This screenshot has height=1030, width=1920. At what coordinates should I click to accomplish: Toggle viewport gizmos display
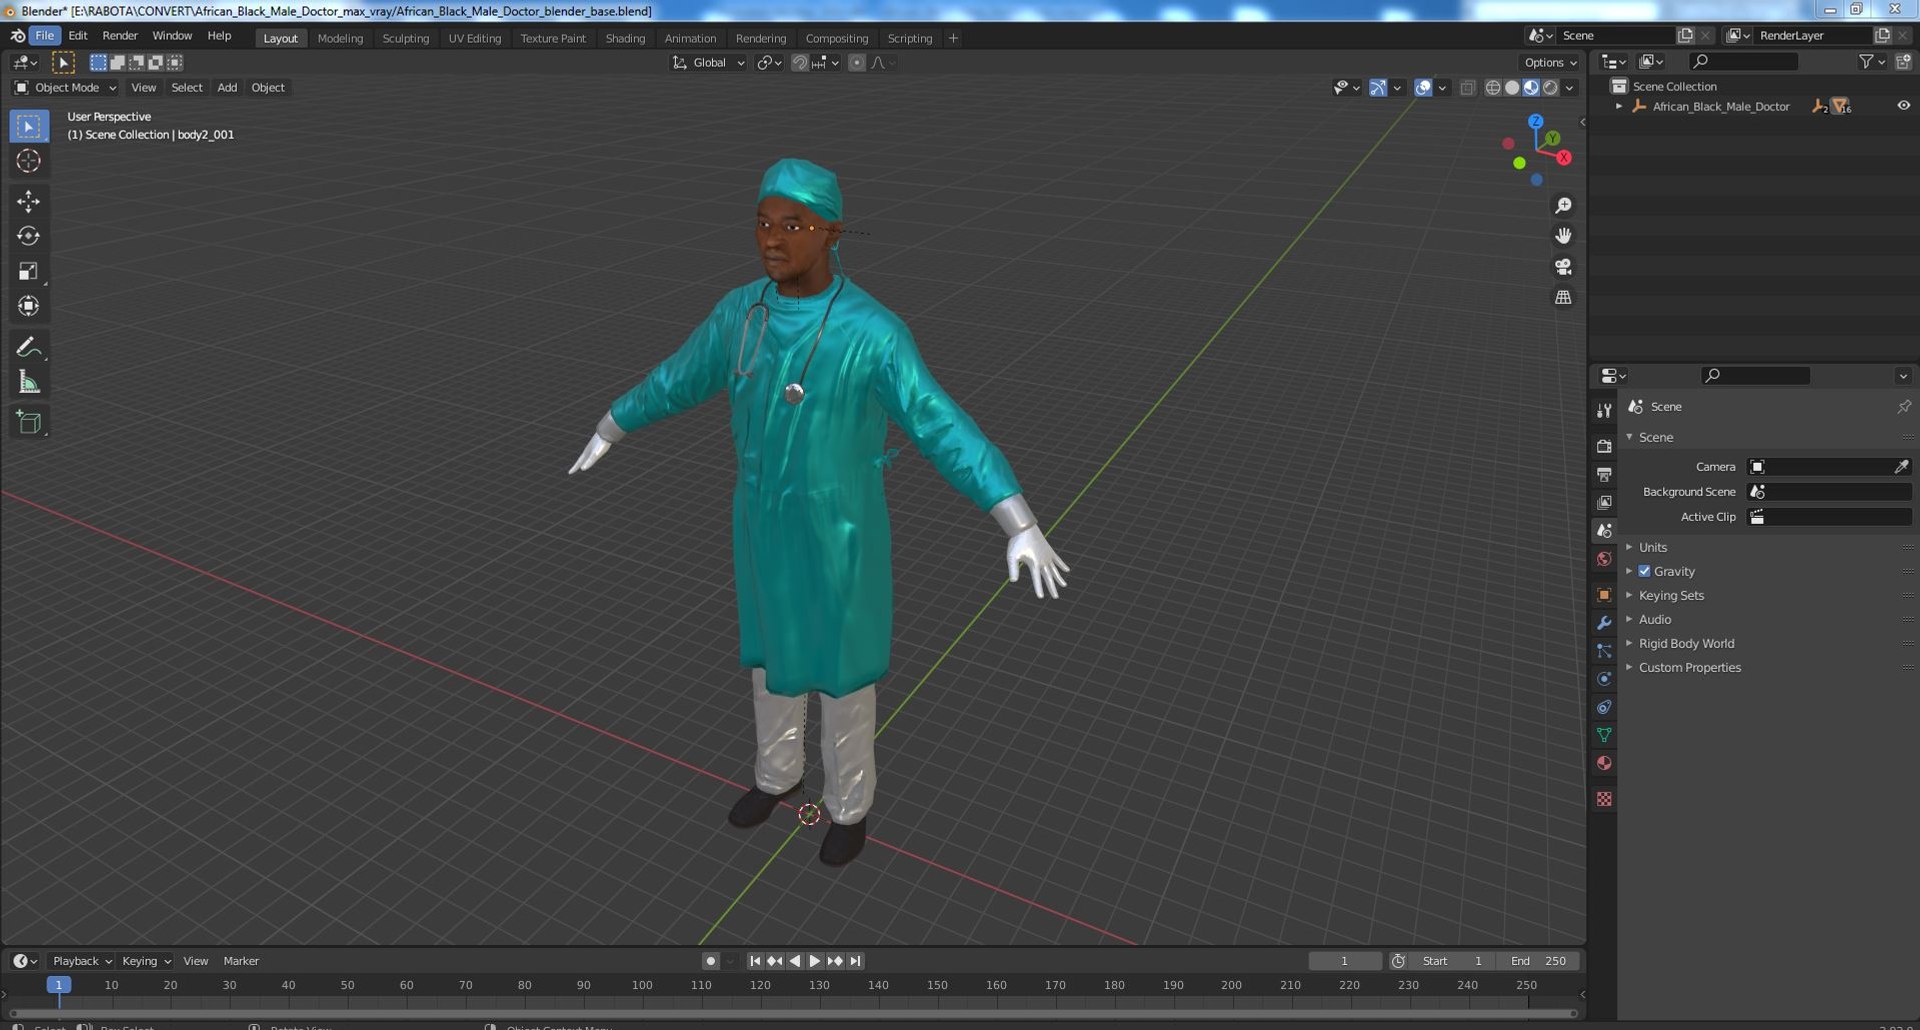coord(1378,88)
